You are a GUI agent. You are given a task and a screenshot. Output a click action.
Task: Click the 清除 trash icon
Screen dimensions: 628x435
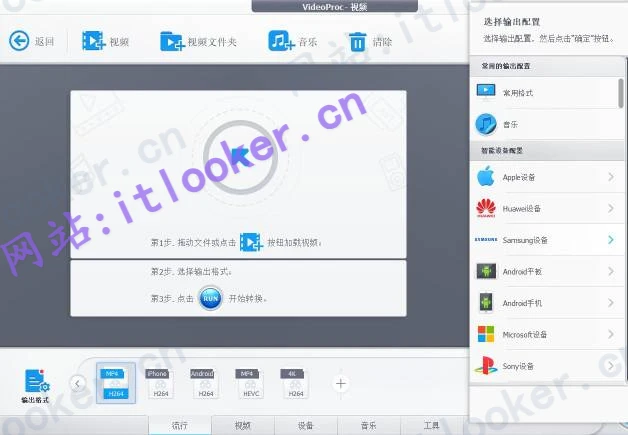coord(357,42)
